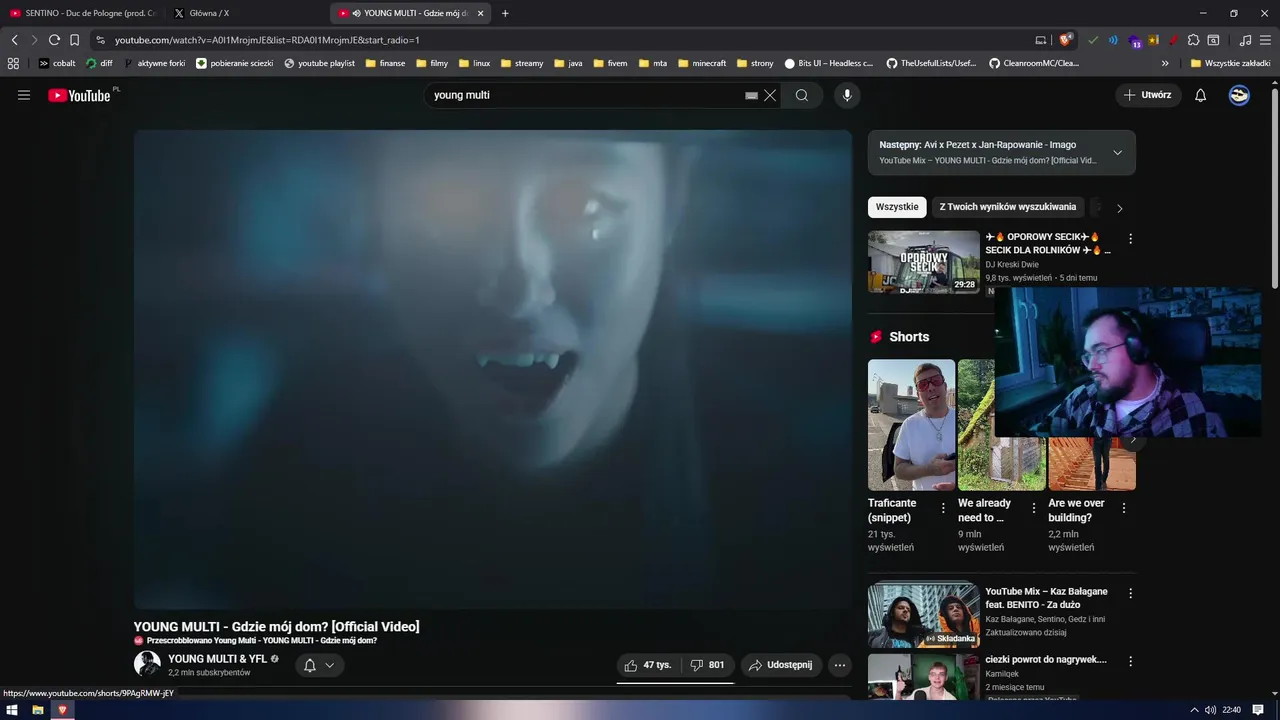Open the volume control in system tray
Viewport: 1280px width, 720px height.
point(1210,710)
